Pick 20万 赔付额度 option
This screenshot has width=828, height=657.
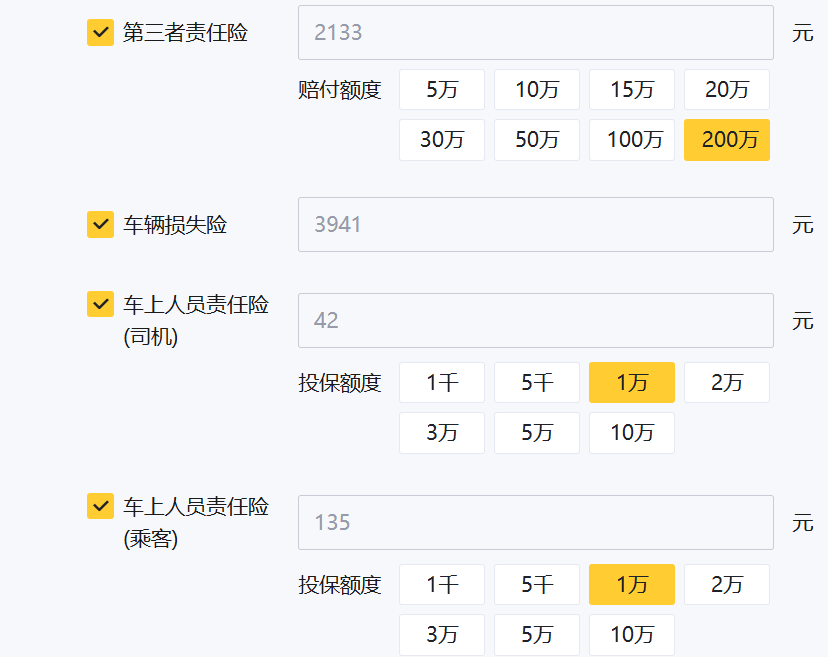726,90
